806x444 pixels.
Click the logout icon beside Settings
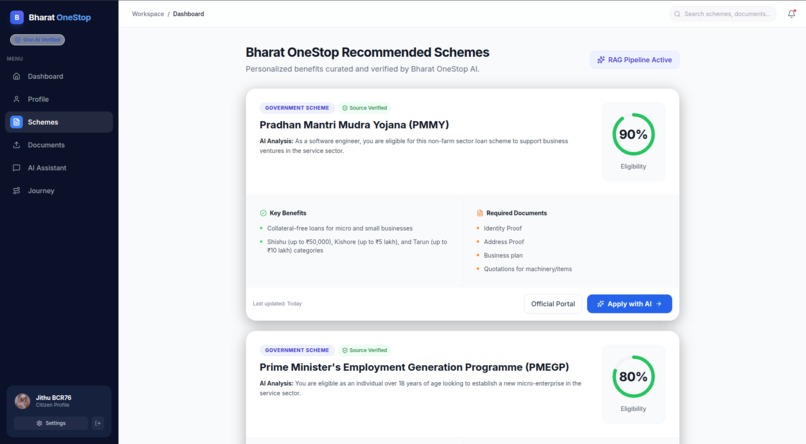98,423
